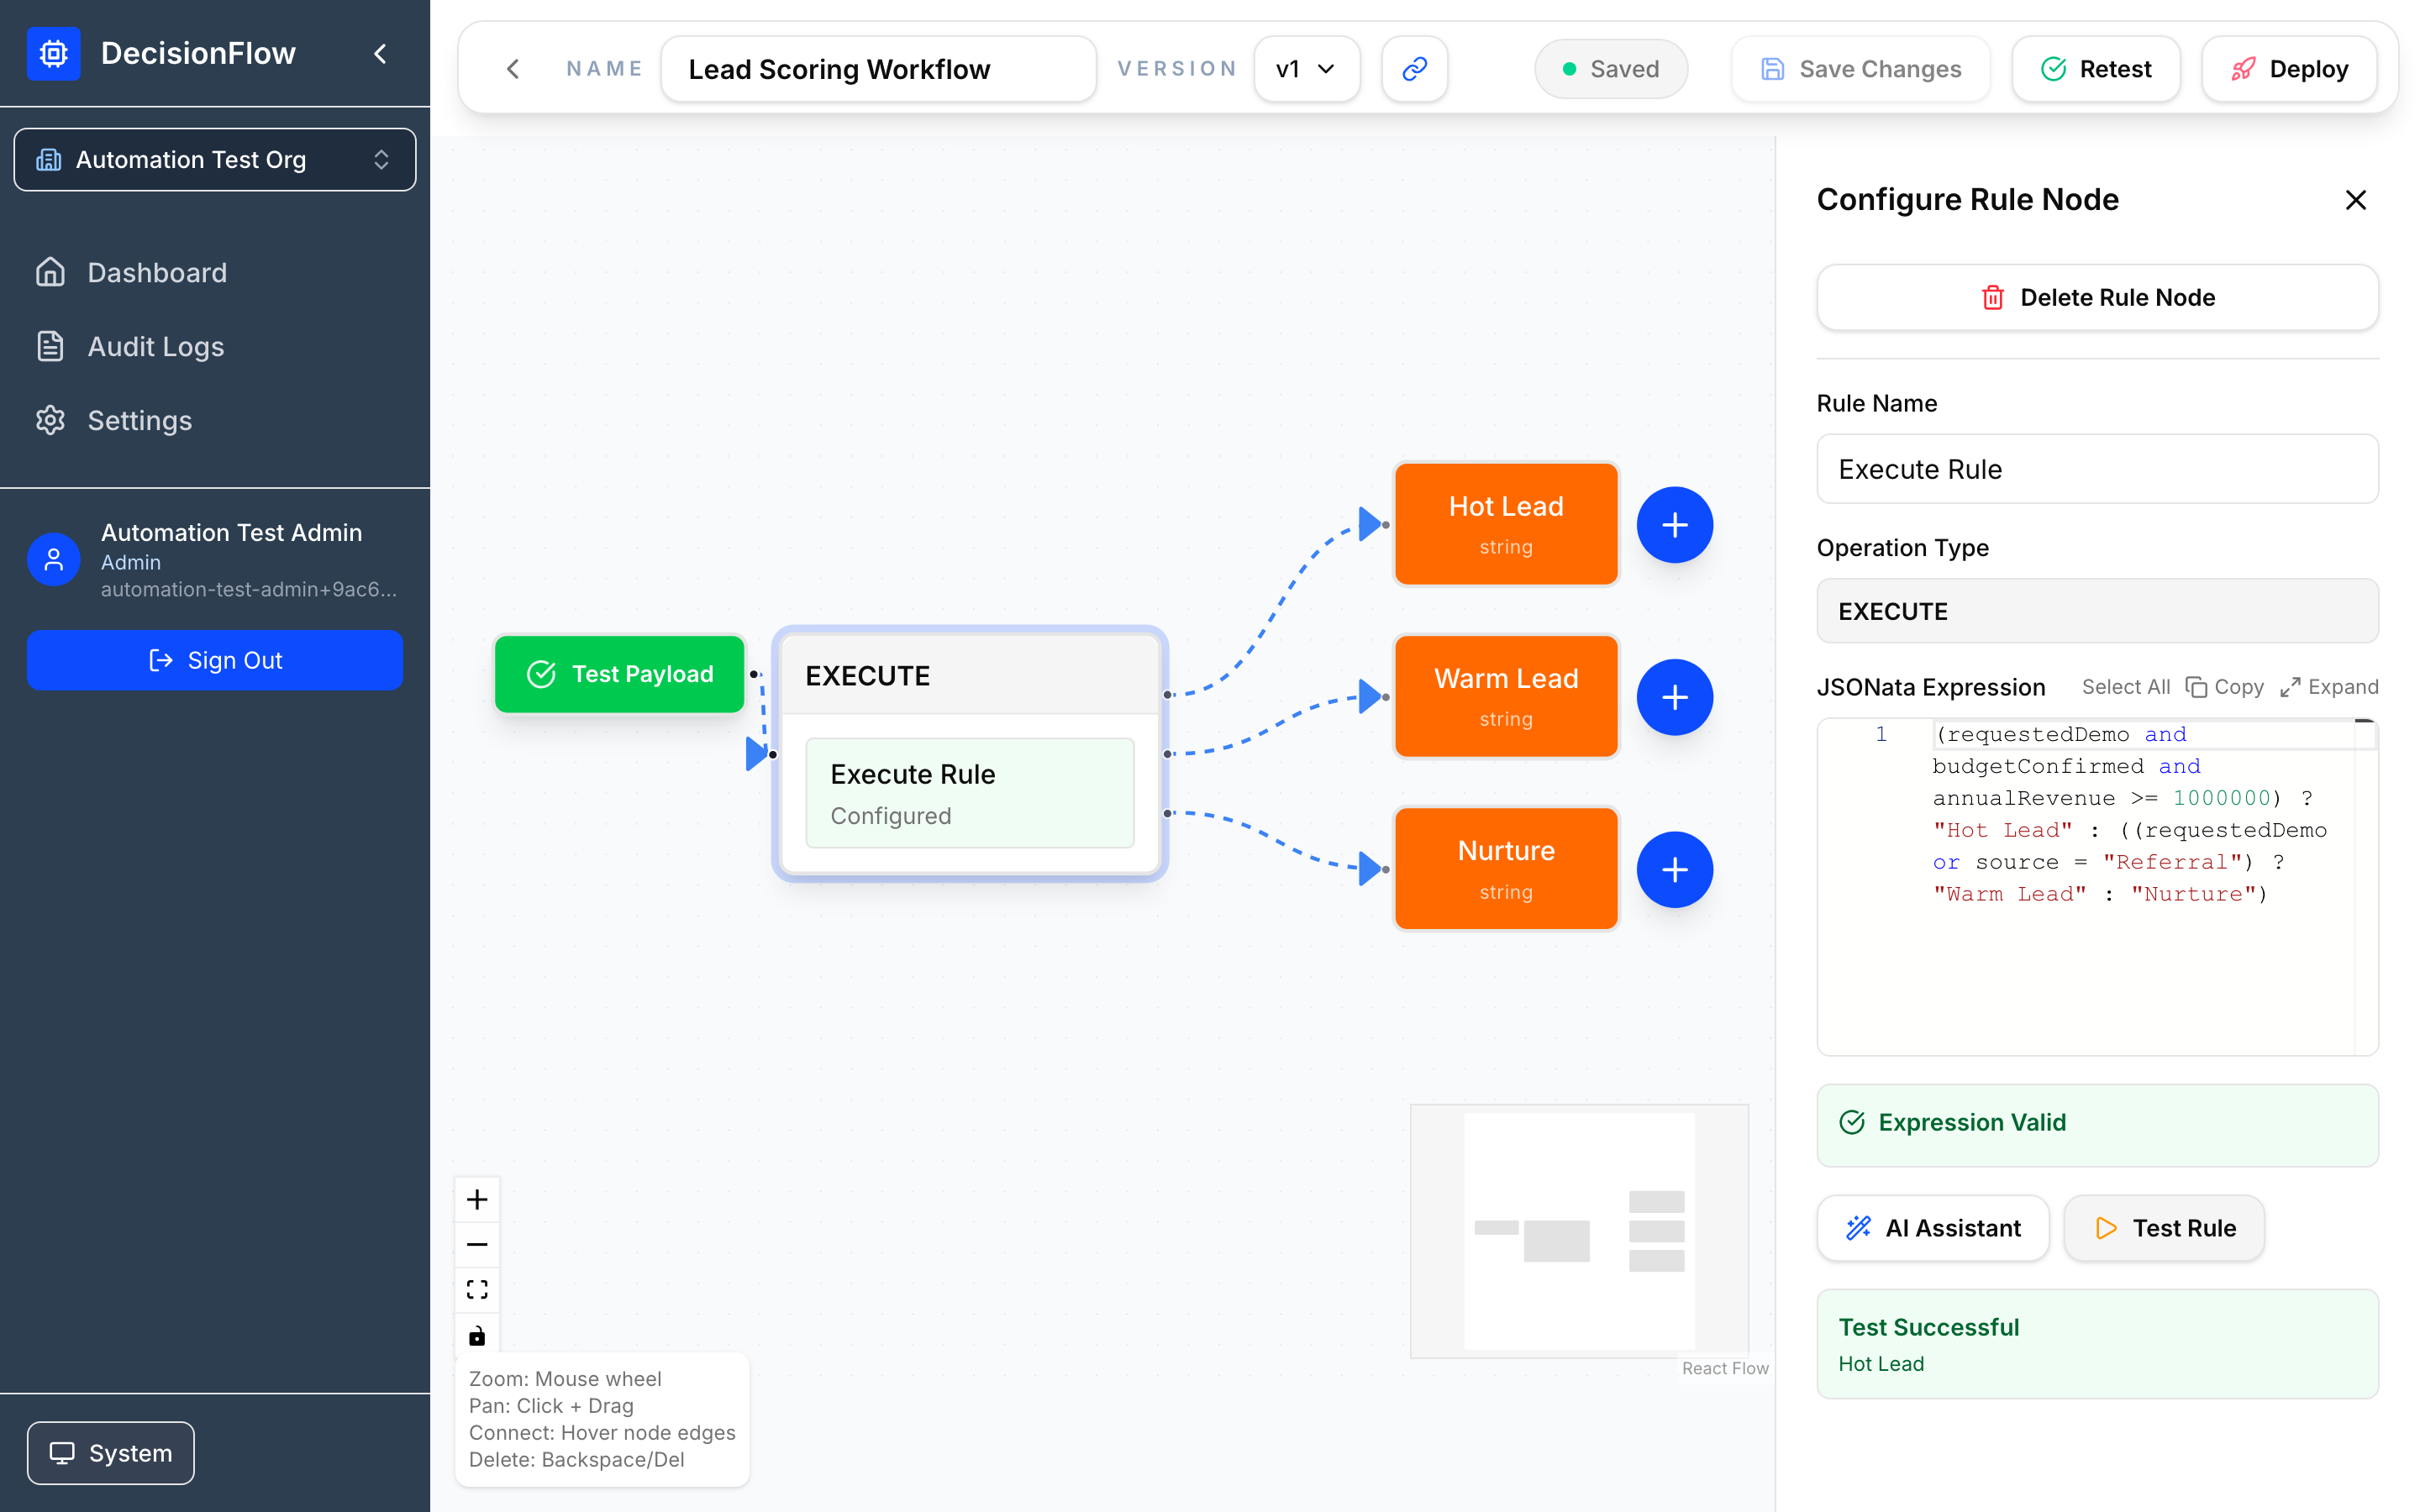This screenshot has width=2420, height=1512.
Task: Select the Execute Rule configured card
Action: pyautogui.click(x=970, y=793)
